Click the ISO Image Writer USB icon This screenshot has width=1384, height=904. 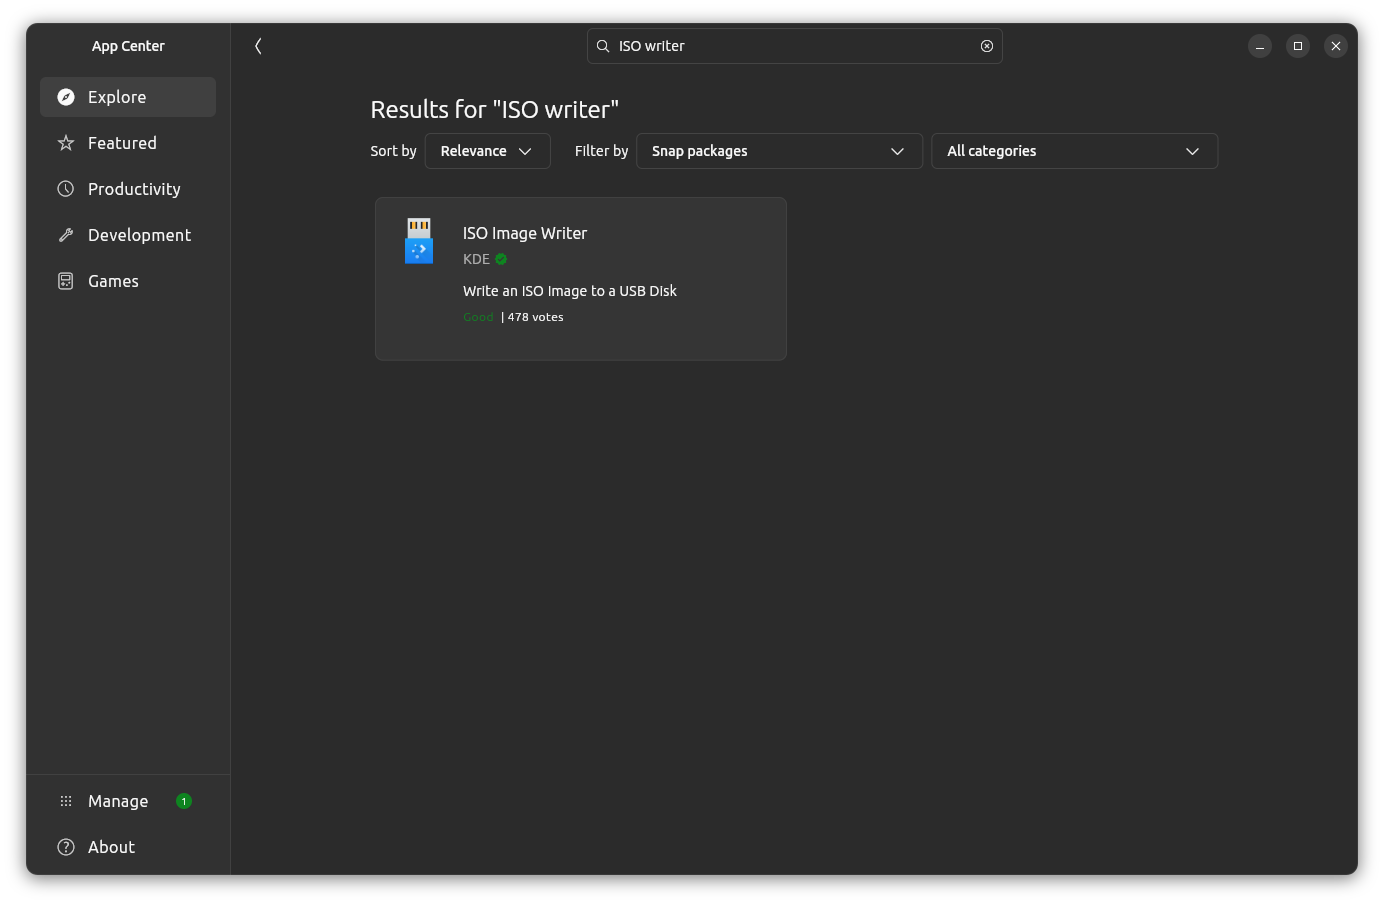pos(419,241)
